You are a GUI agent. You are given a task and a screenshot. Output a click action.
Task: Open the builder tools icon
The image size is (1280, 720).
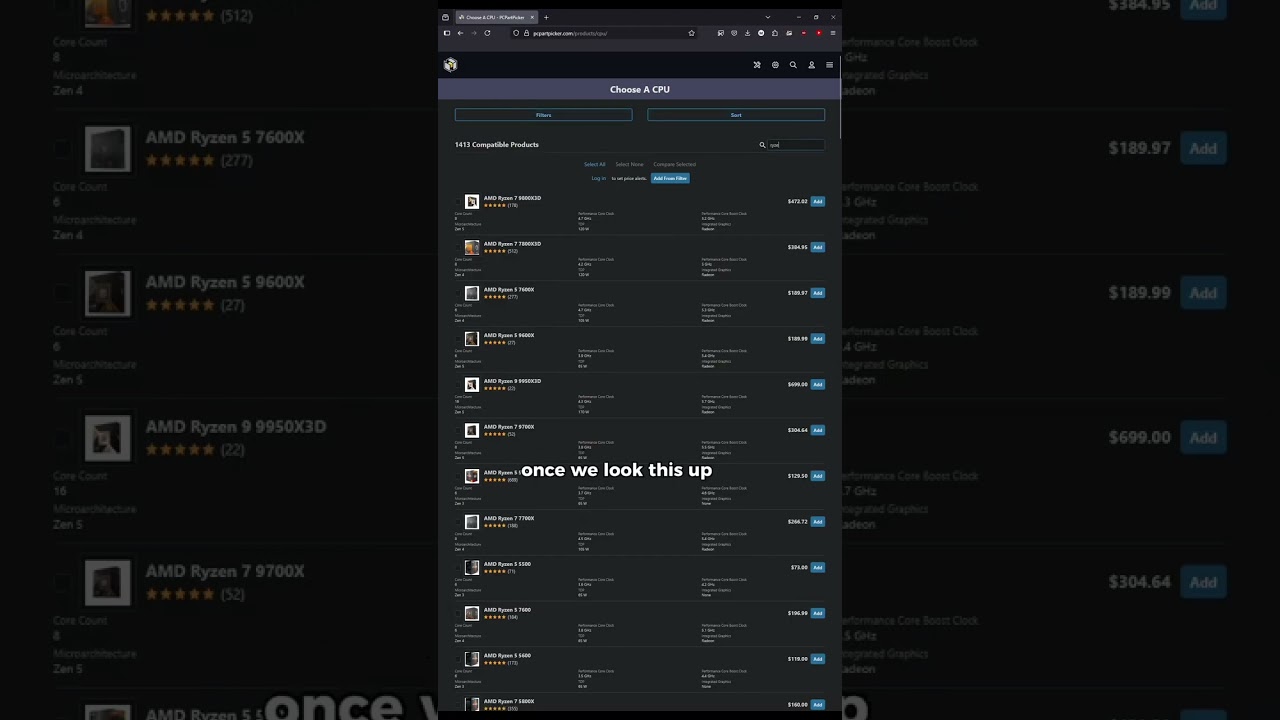757,65
